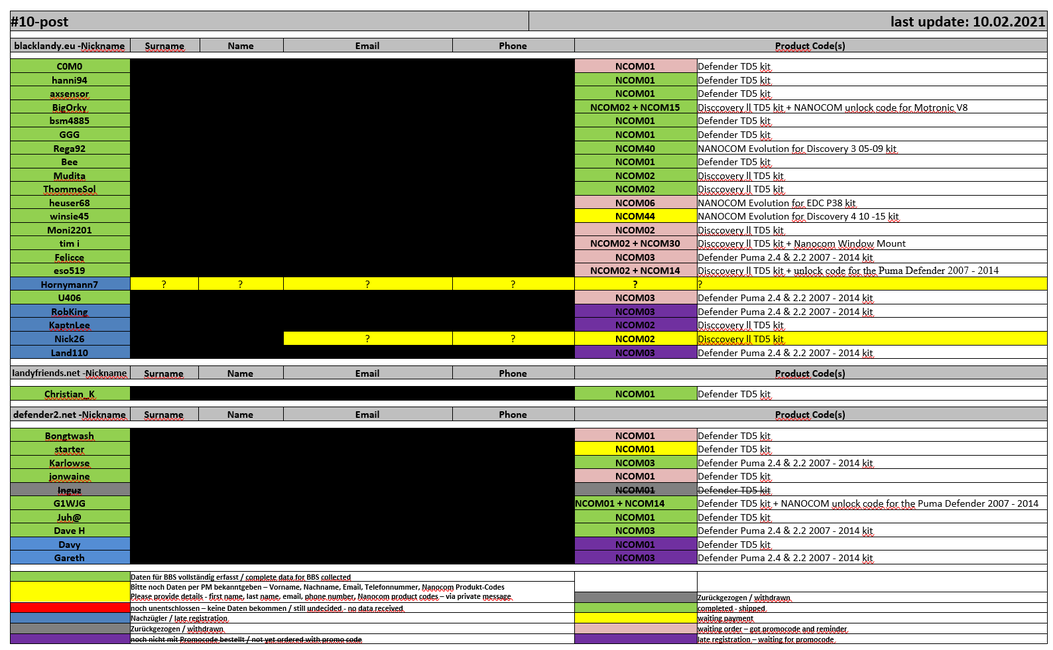The width and height of the screenshot is (1053, 650).
Task: Select nickname cell starter
Action: coord(70,449)
